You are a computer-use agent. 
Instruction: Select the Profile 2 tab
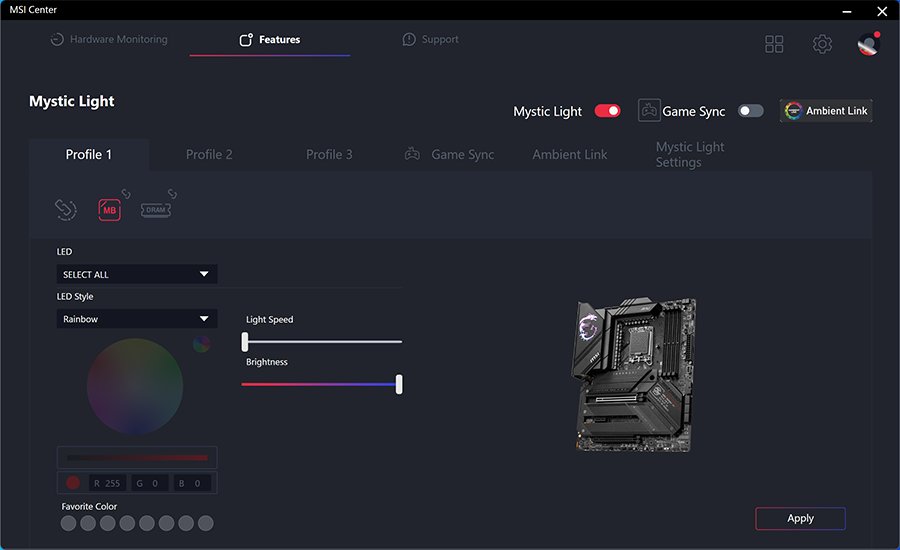[x=209, y=154]
